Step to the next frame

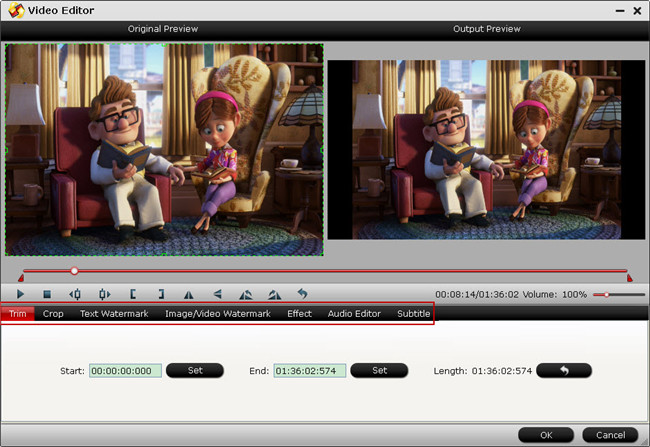click(104, 294)
